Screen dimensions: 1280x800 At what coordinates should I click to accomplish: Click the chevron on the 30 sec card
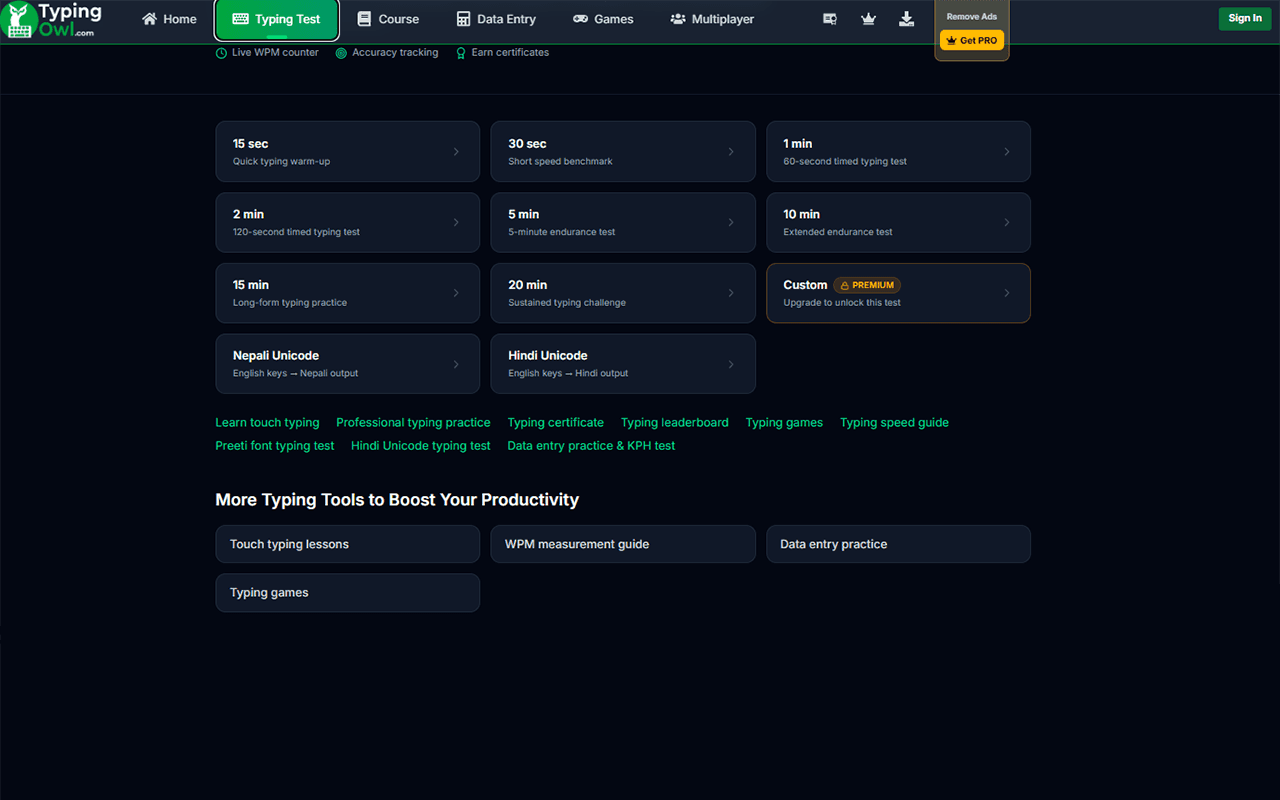tap(731, 152)
